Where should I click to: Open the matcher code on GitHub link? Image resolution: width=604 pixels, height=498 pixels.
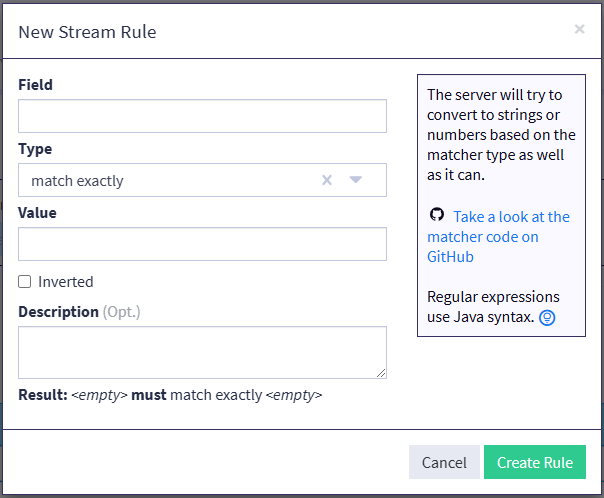coord(498,236)
